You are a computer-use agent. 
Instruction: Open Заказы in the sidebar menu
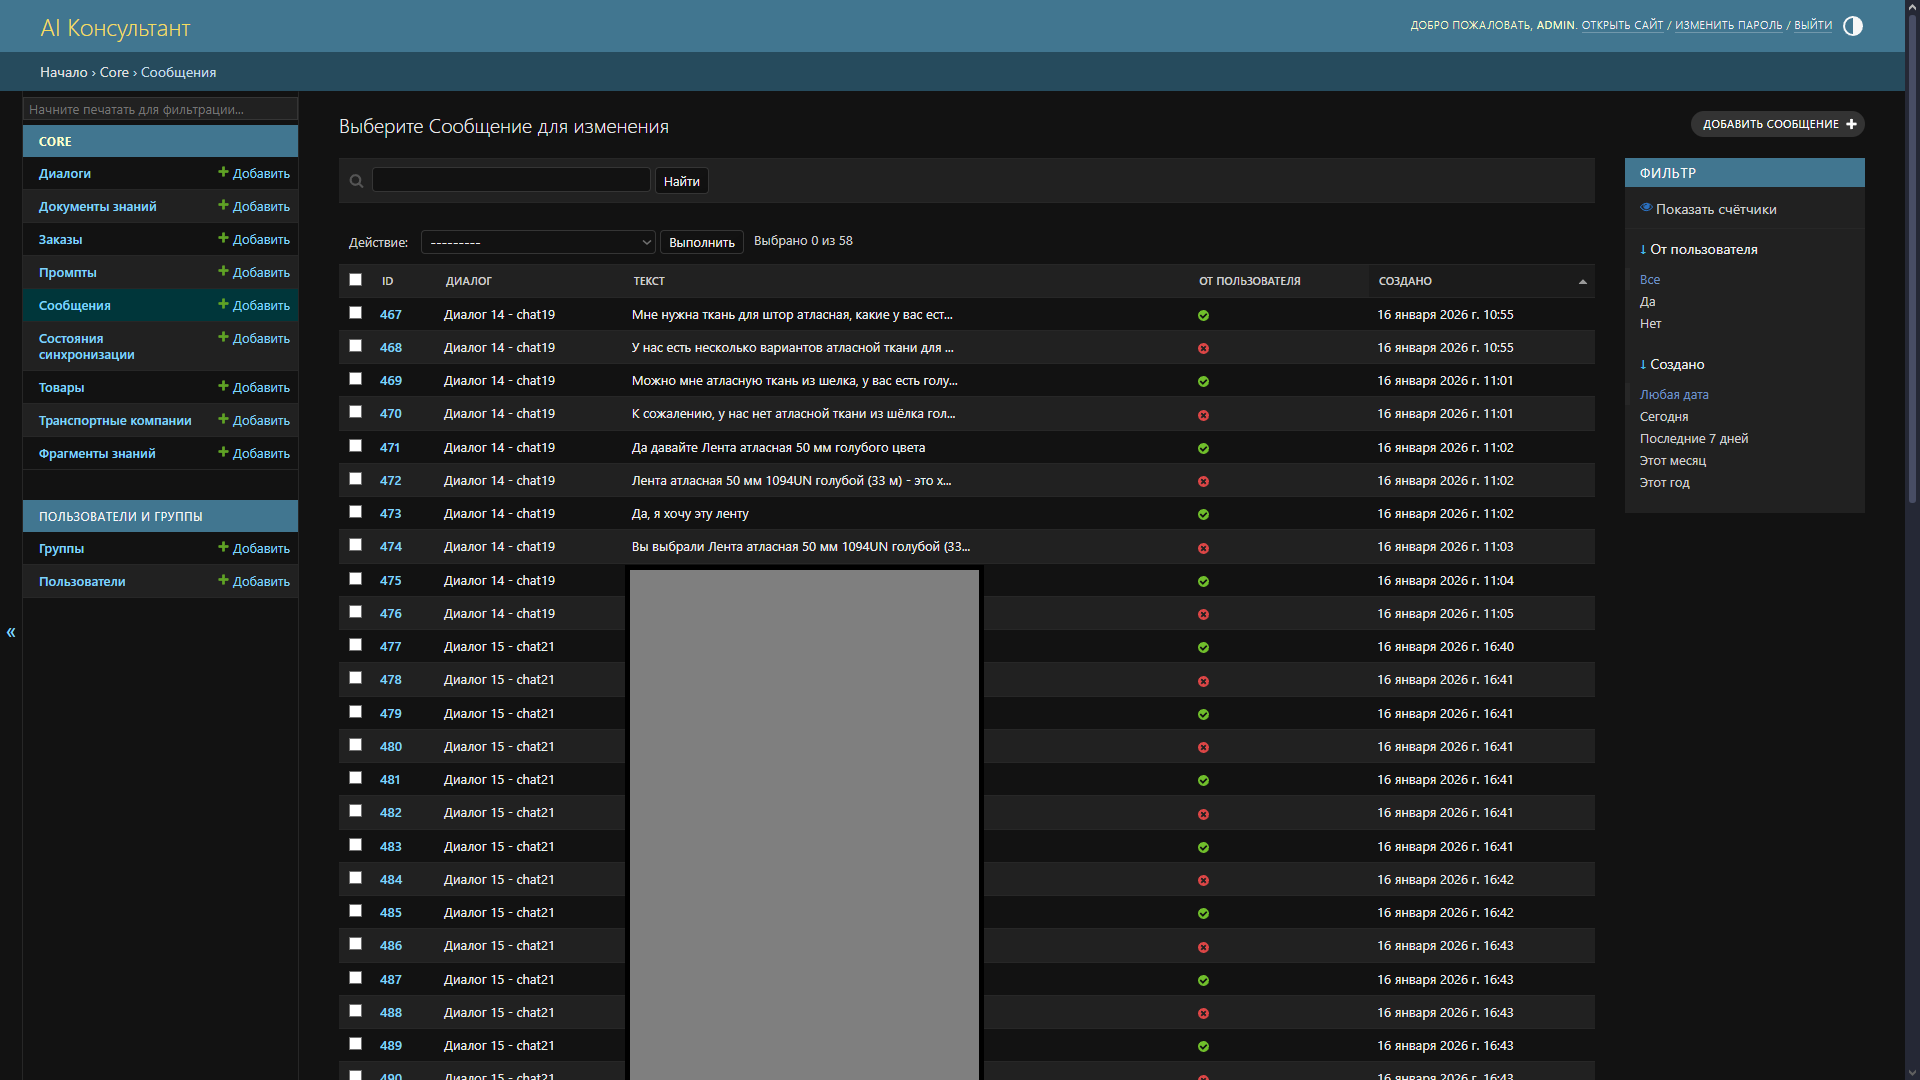coord(61,240)
